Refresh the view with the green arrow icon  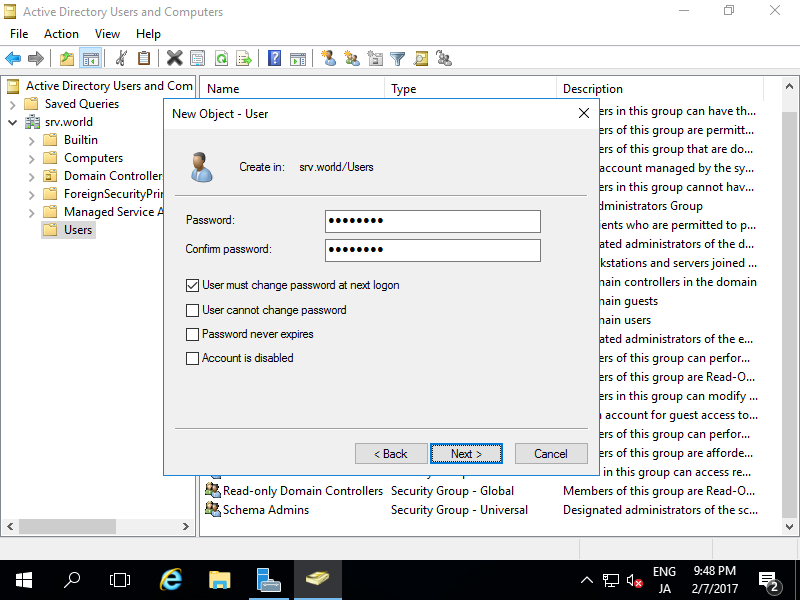point(221,59)
